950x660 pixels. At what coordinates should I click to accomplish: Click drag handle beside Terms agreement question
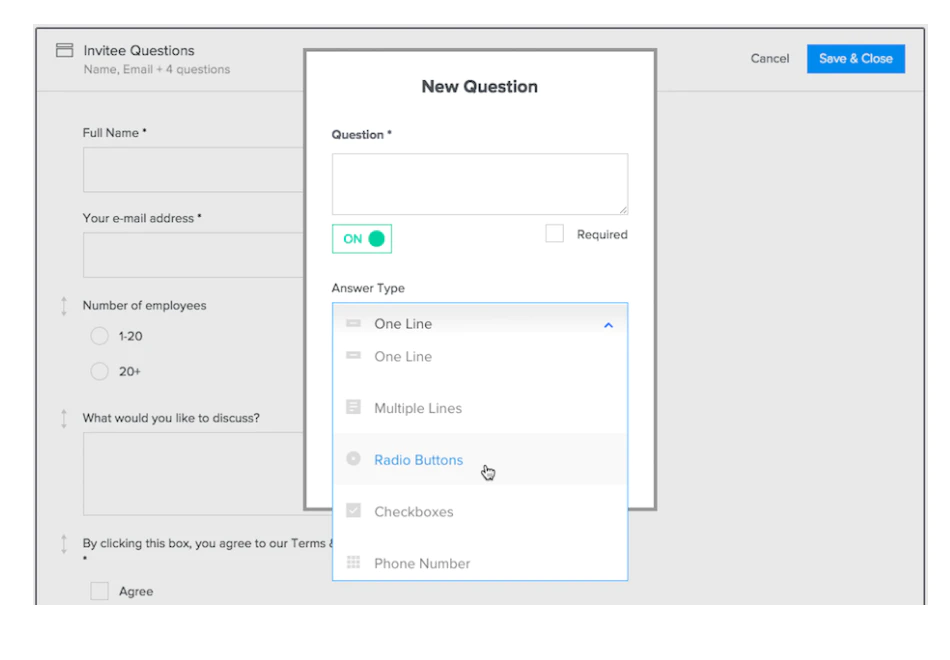[x=65, y=544]
